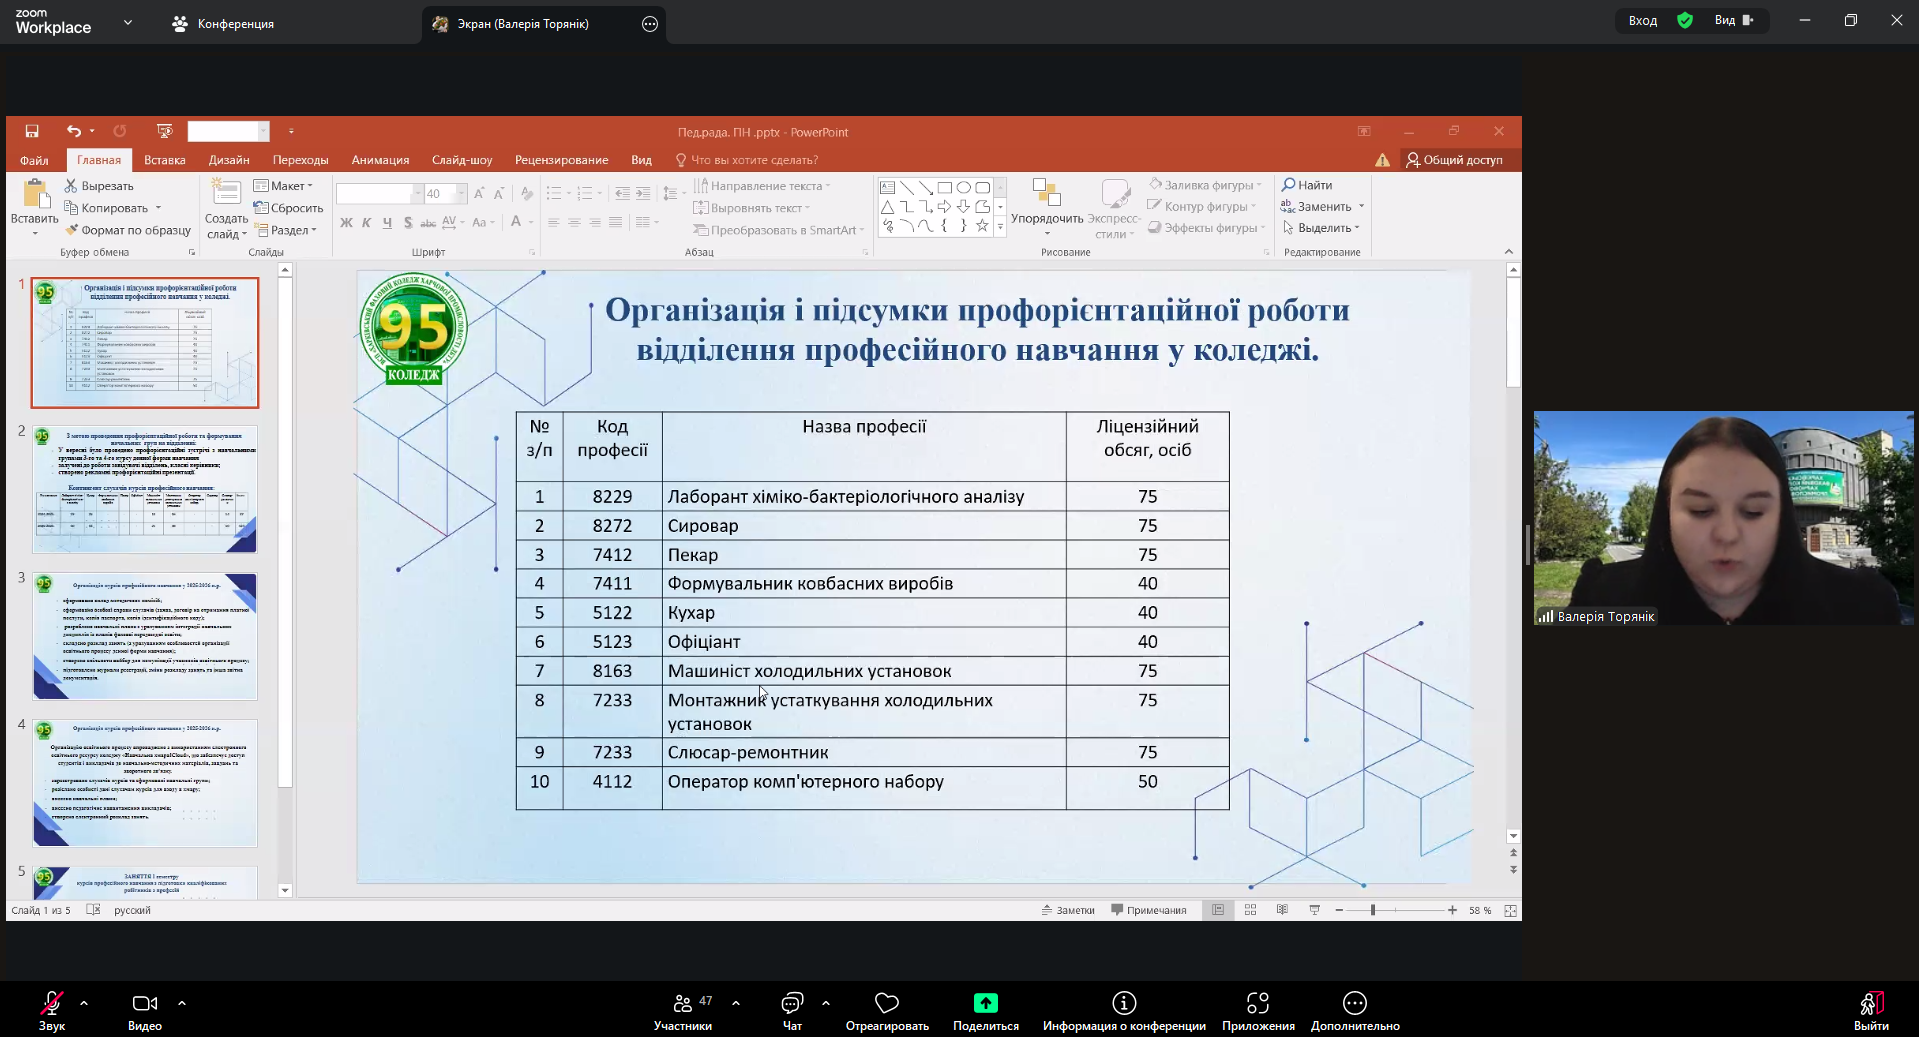This screenshot has height=1037, width=1919.
Task: Expand audio options arrow next to microphone
Action: (x=84, y=1002)
